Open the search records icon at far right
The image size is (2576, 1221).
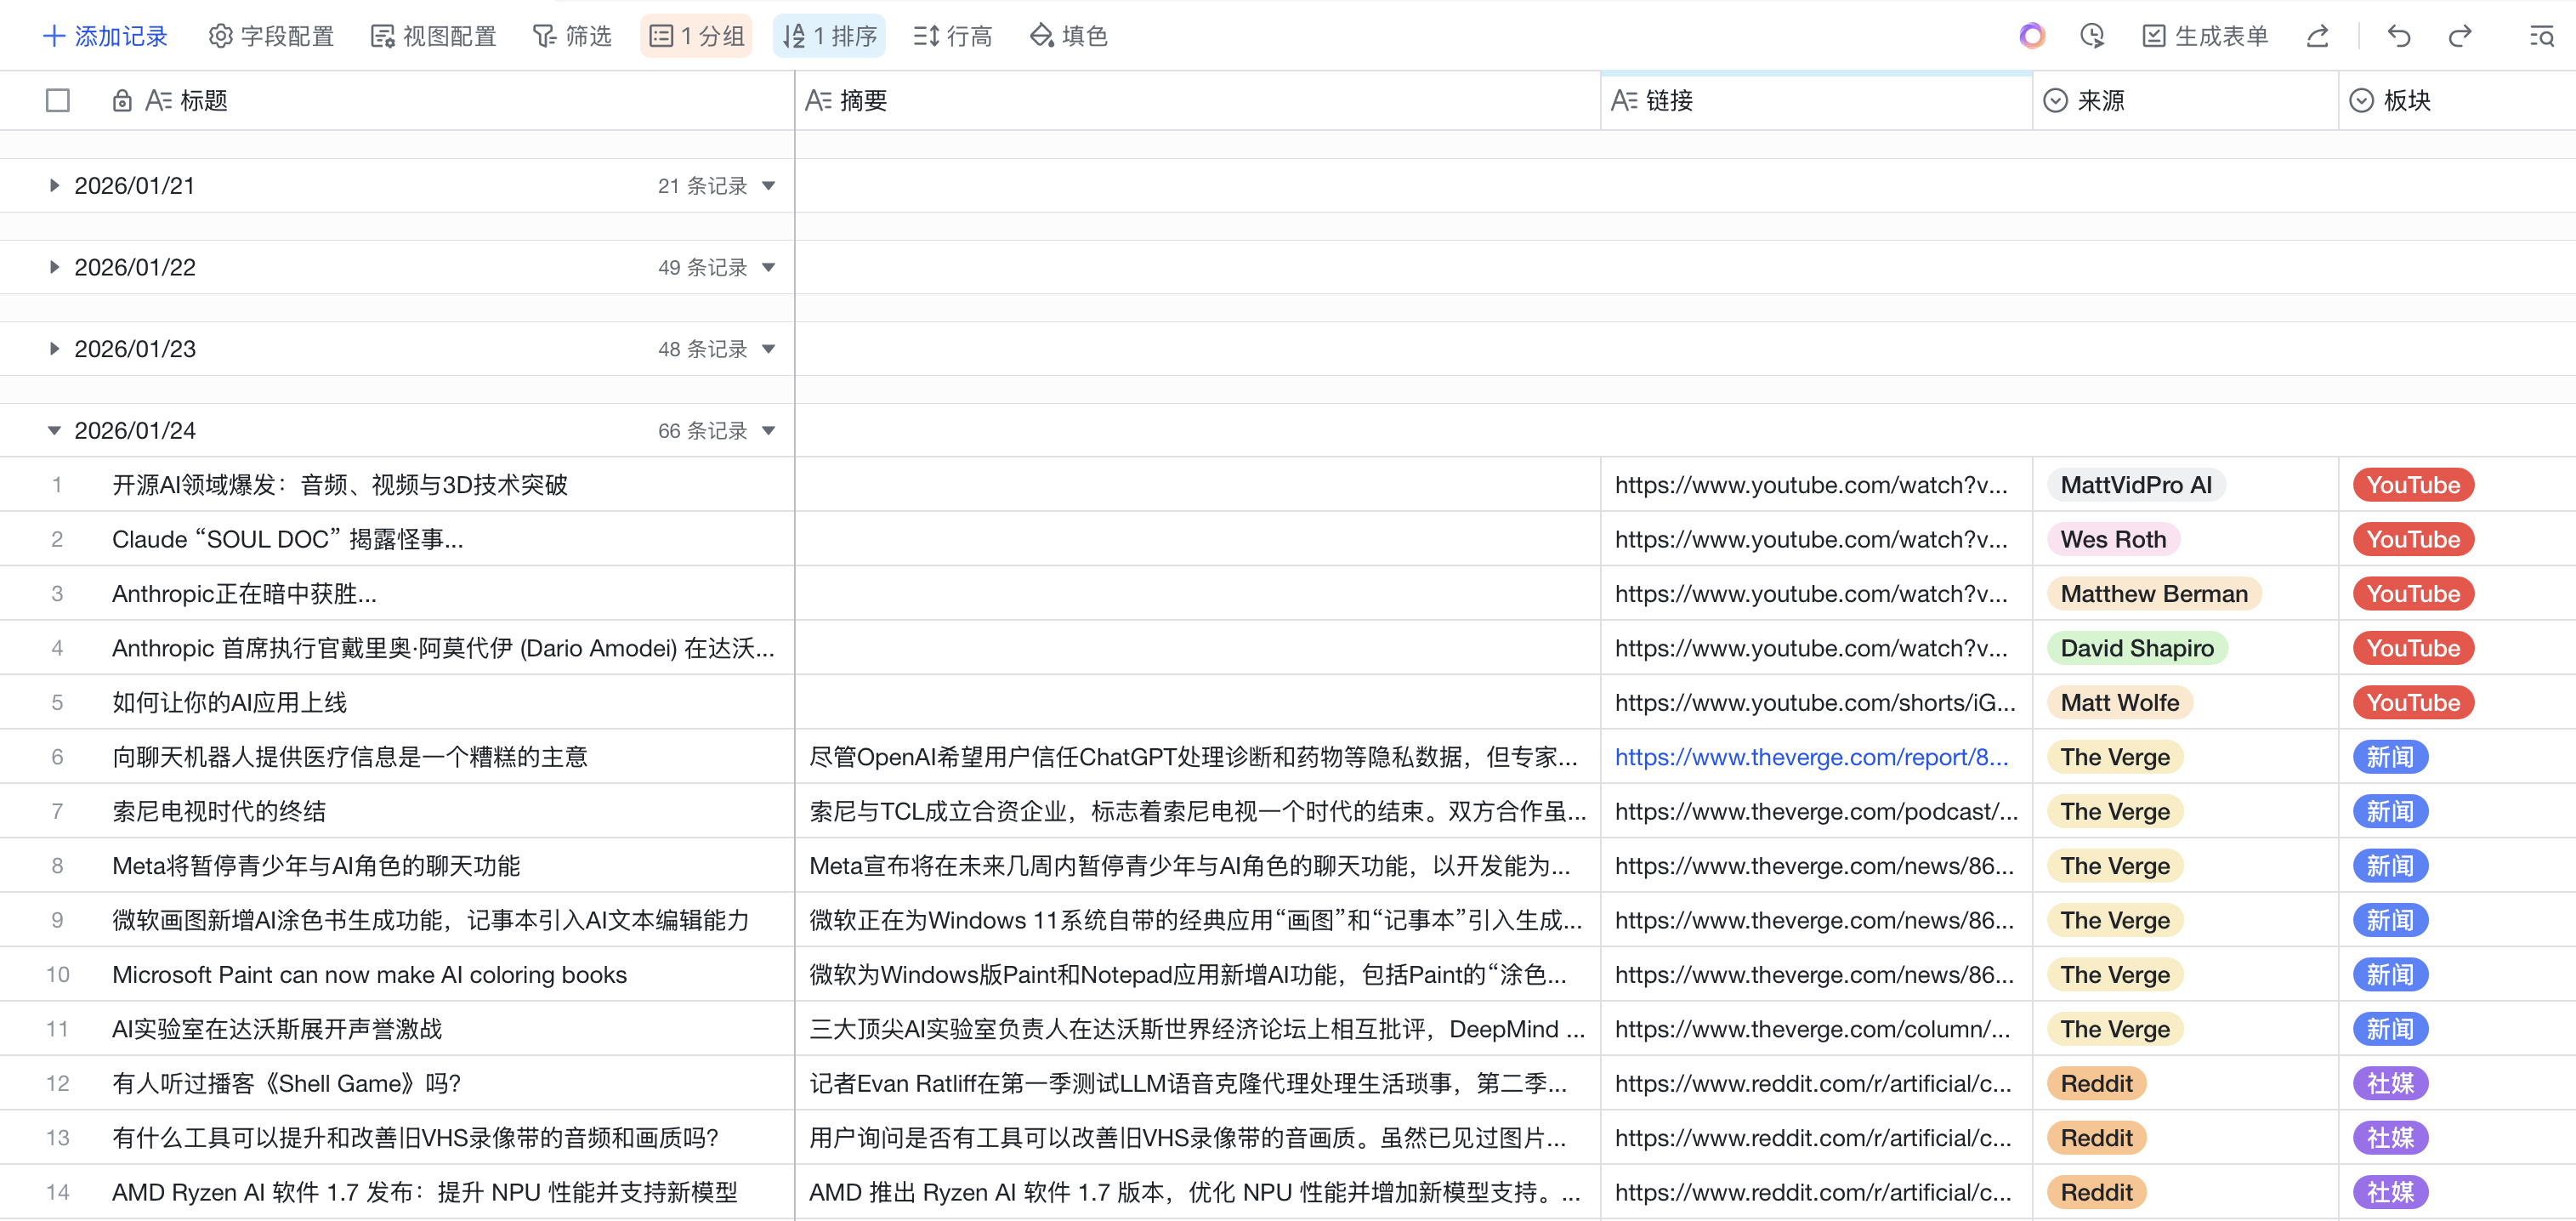(2541, 37)
